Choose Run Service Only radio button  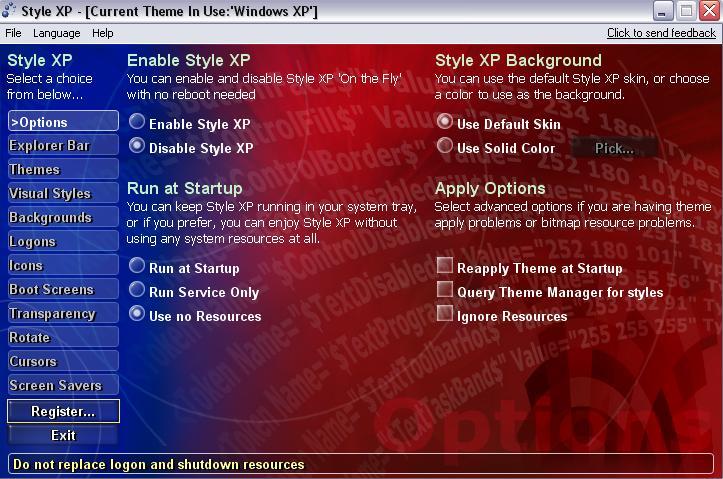point(138,292)
